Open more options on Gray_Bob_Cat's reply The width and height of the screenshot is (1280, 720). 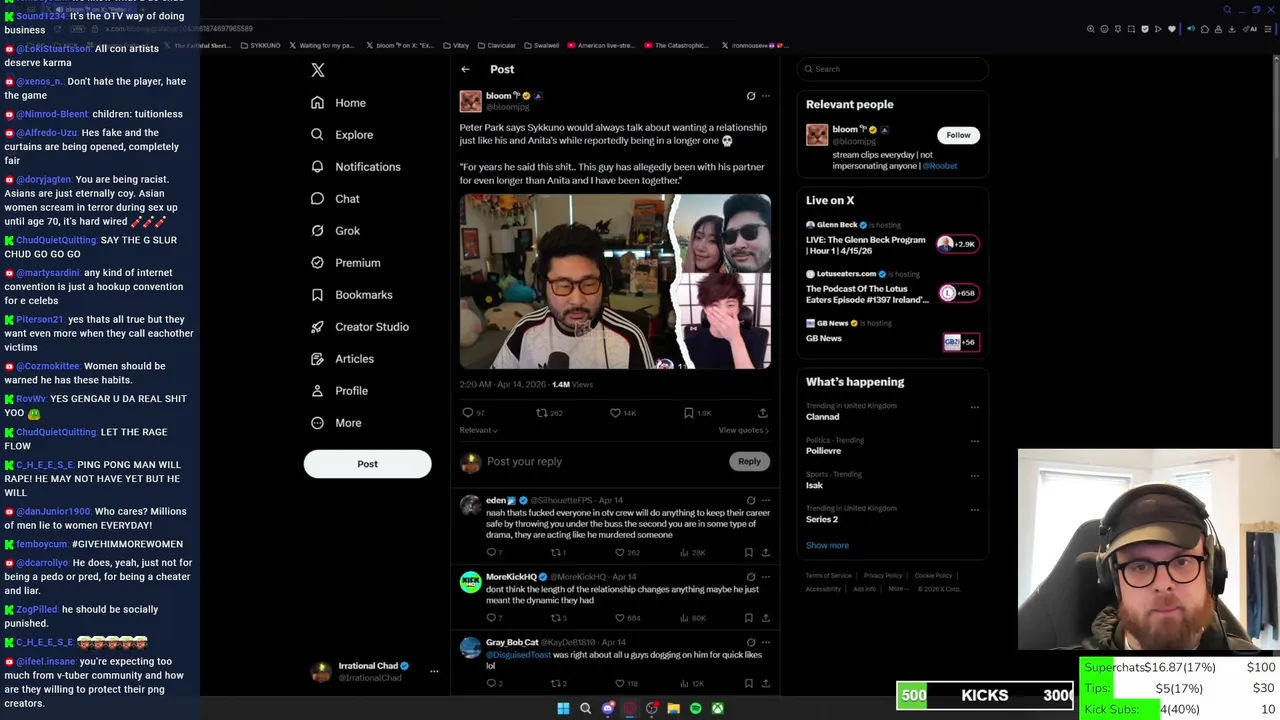pyautogui.click(x=766, y=642)
